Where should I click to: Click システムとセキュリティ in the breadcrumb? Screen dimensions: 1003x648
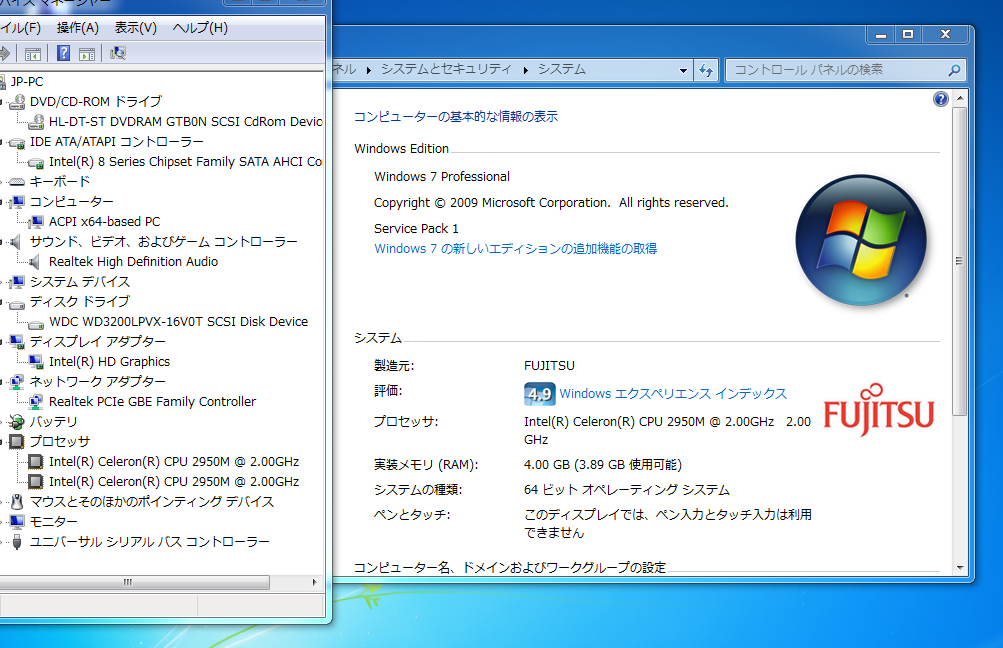(x=446, y=69)
